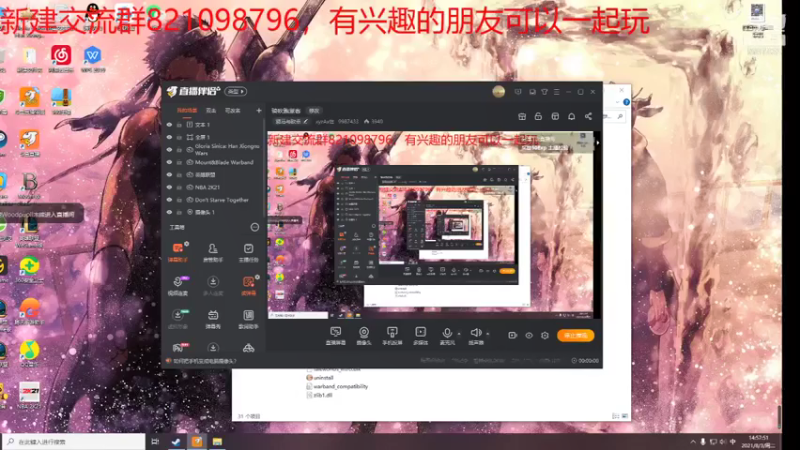This screenshot has width=800, height=450.
Task: Open the microphone link tool in the toolbox
Action: coord(178,286)
